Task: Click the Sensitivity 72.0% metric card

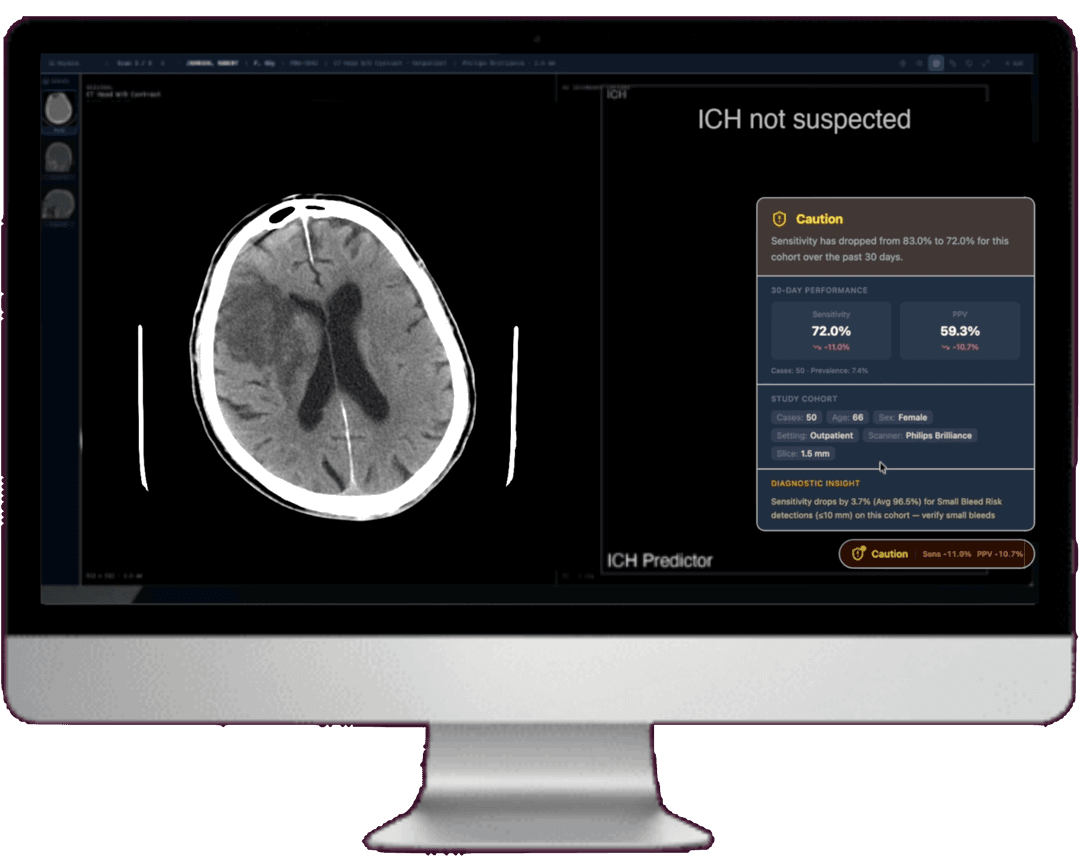Action: click(x=829, y=330)
